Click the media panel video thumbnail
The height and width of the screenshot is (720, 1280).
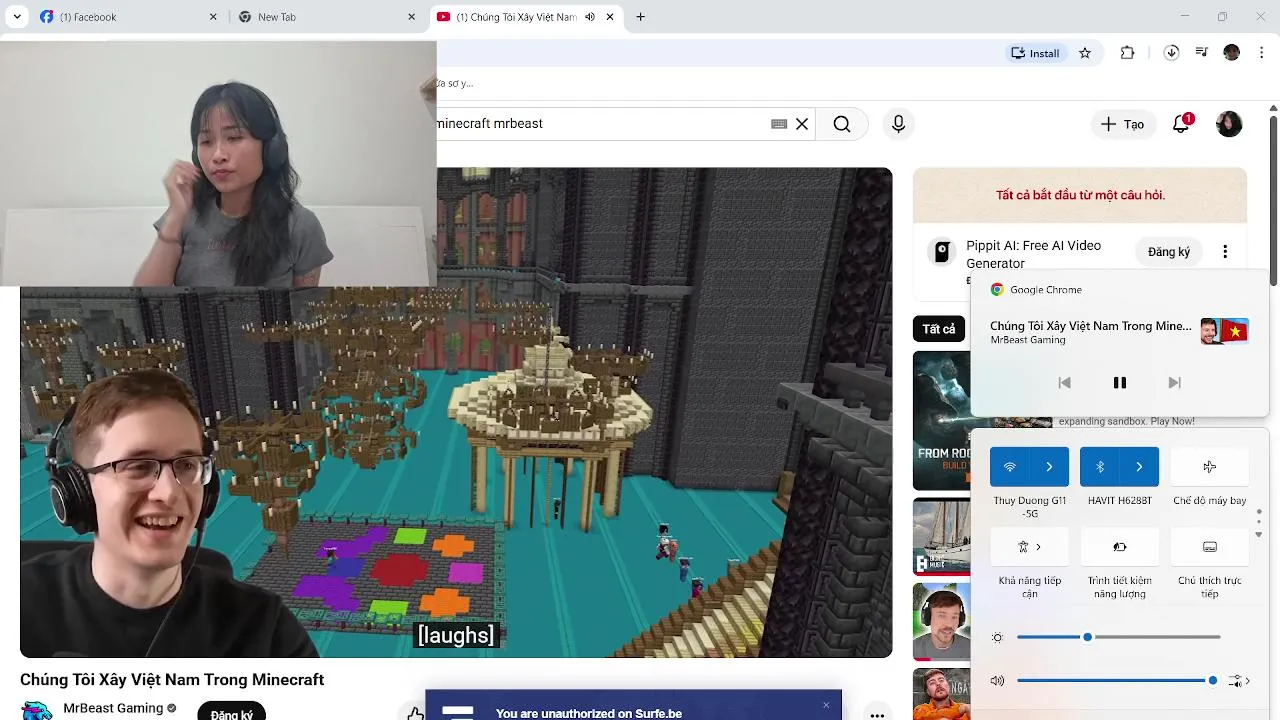point(1225,331)
